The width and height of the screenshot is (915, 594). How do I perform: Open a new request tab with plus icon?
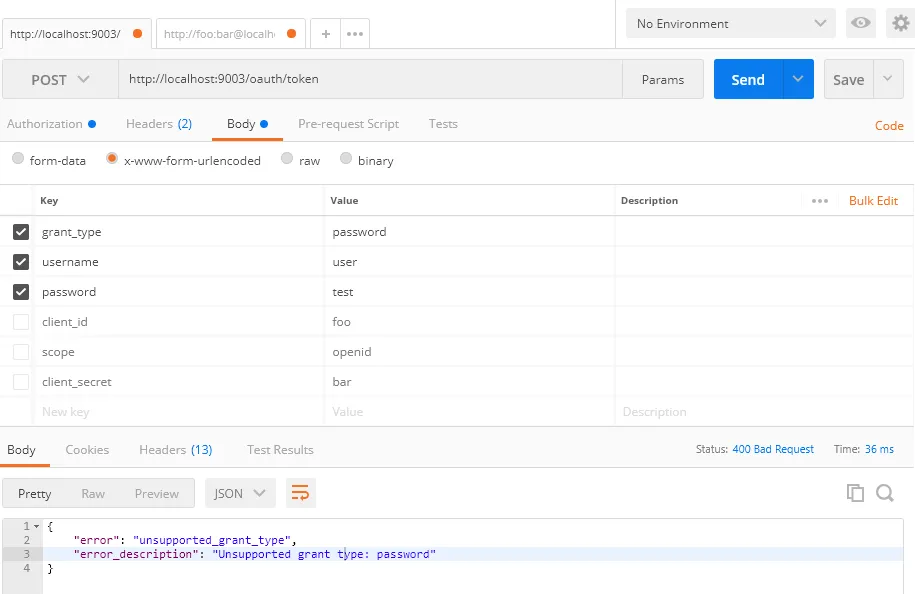[326, 34]
